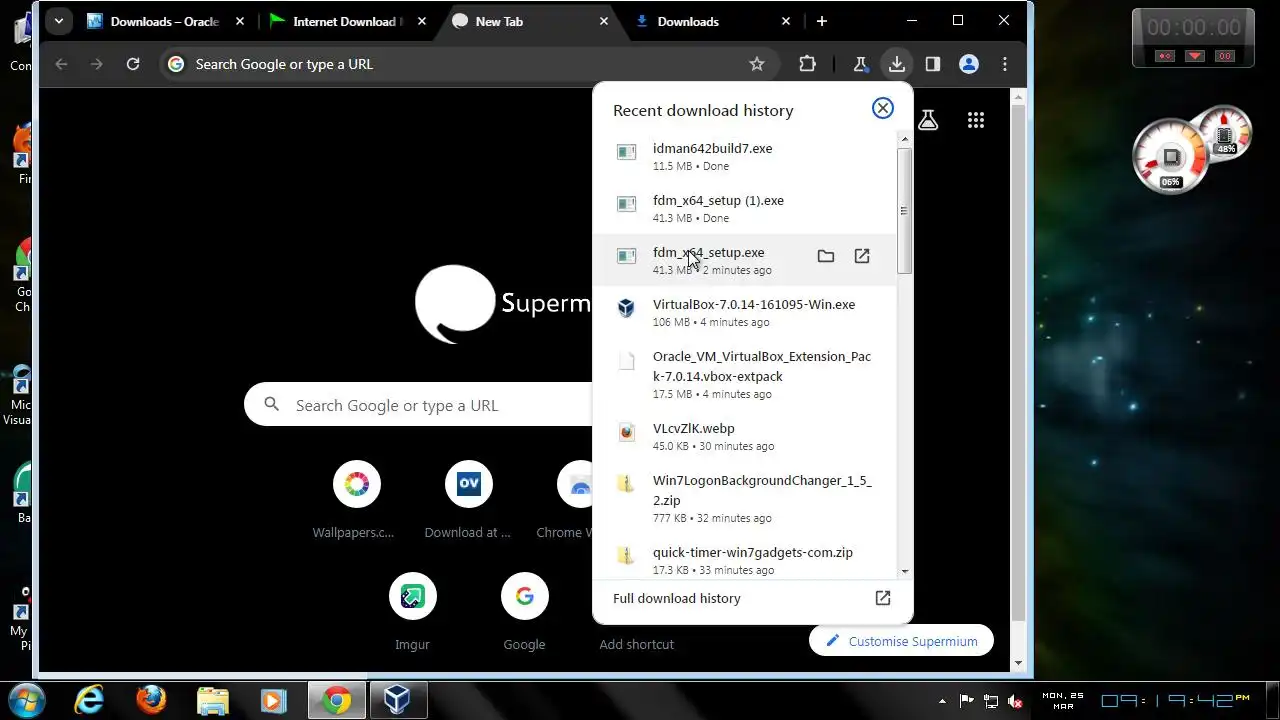Go forward with the forward arrow
Image resolution: width=1280 pixels, height=720 pixels.
(97, 64)
